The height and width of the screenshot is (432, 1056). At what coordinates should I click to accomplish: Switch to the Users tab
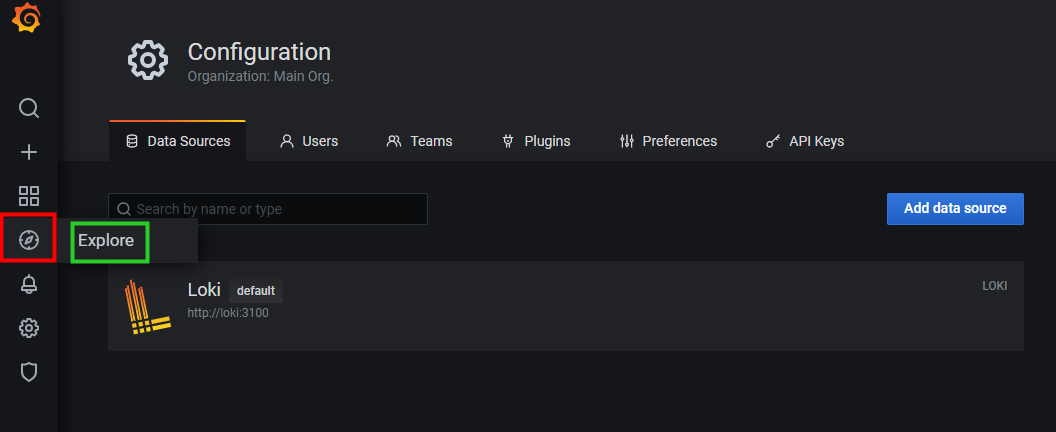click(309, 141)
